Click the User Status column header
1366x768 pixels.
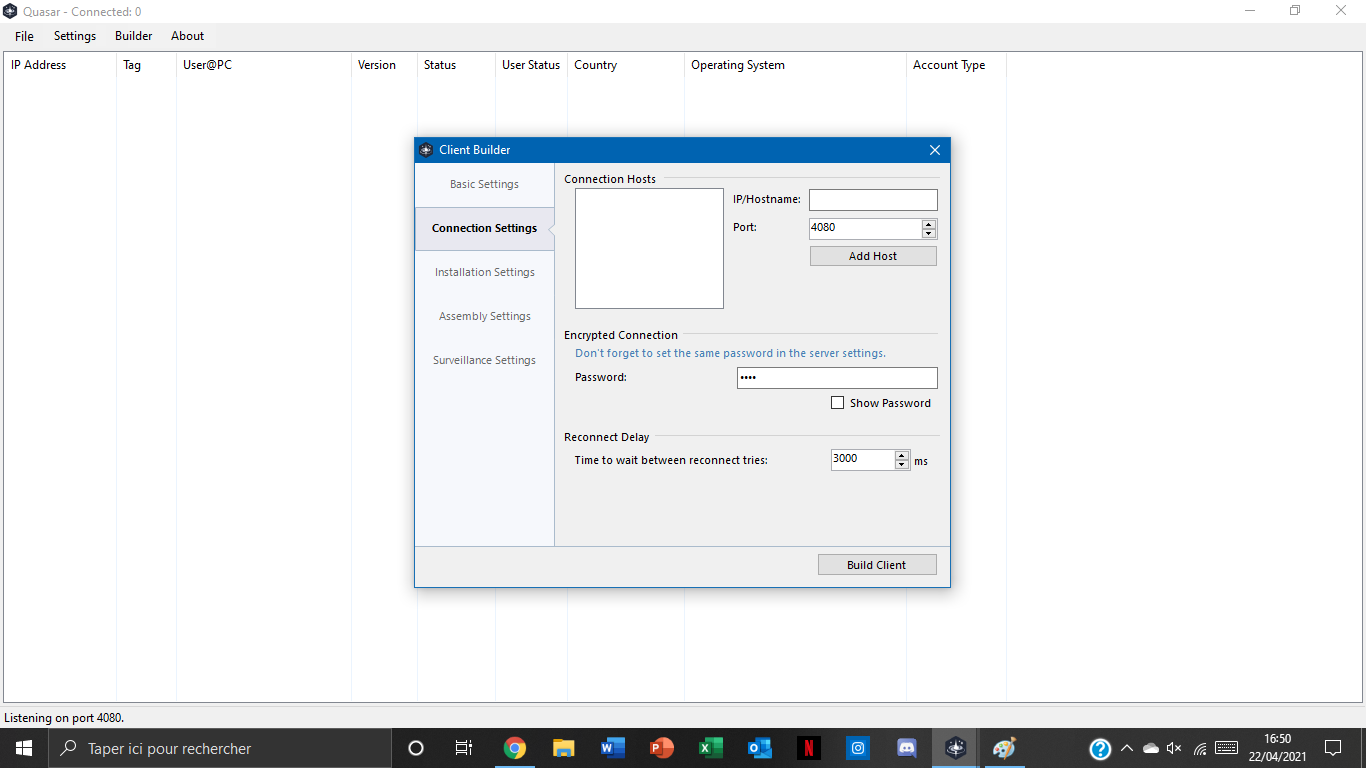coord(531,65)
